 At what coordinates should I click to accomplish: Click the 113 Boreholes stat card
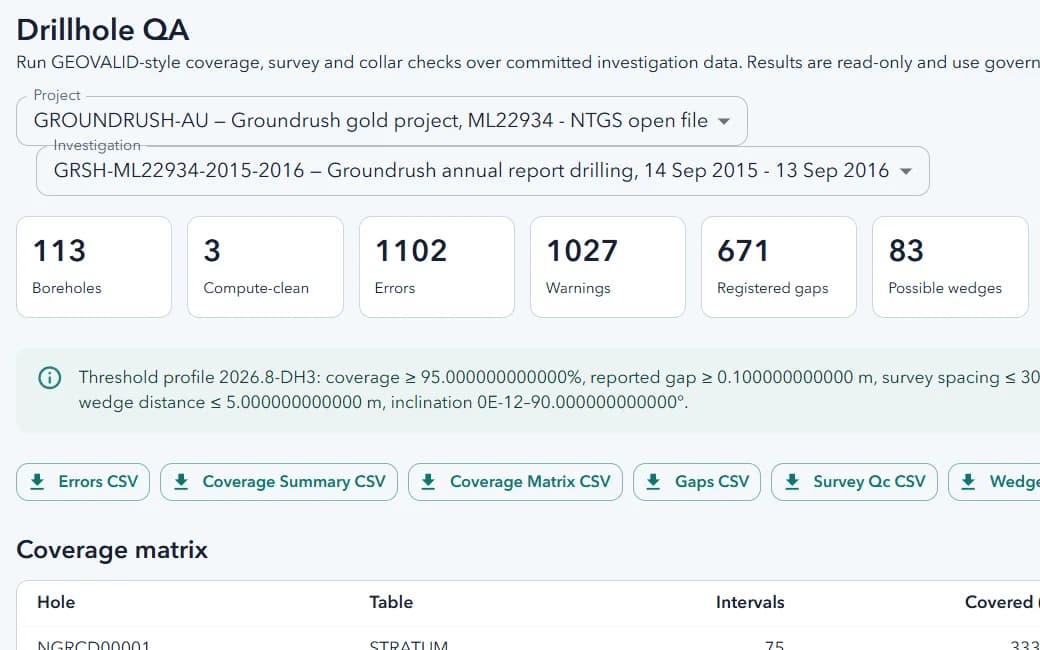click(x=94, y=267)
